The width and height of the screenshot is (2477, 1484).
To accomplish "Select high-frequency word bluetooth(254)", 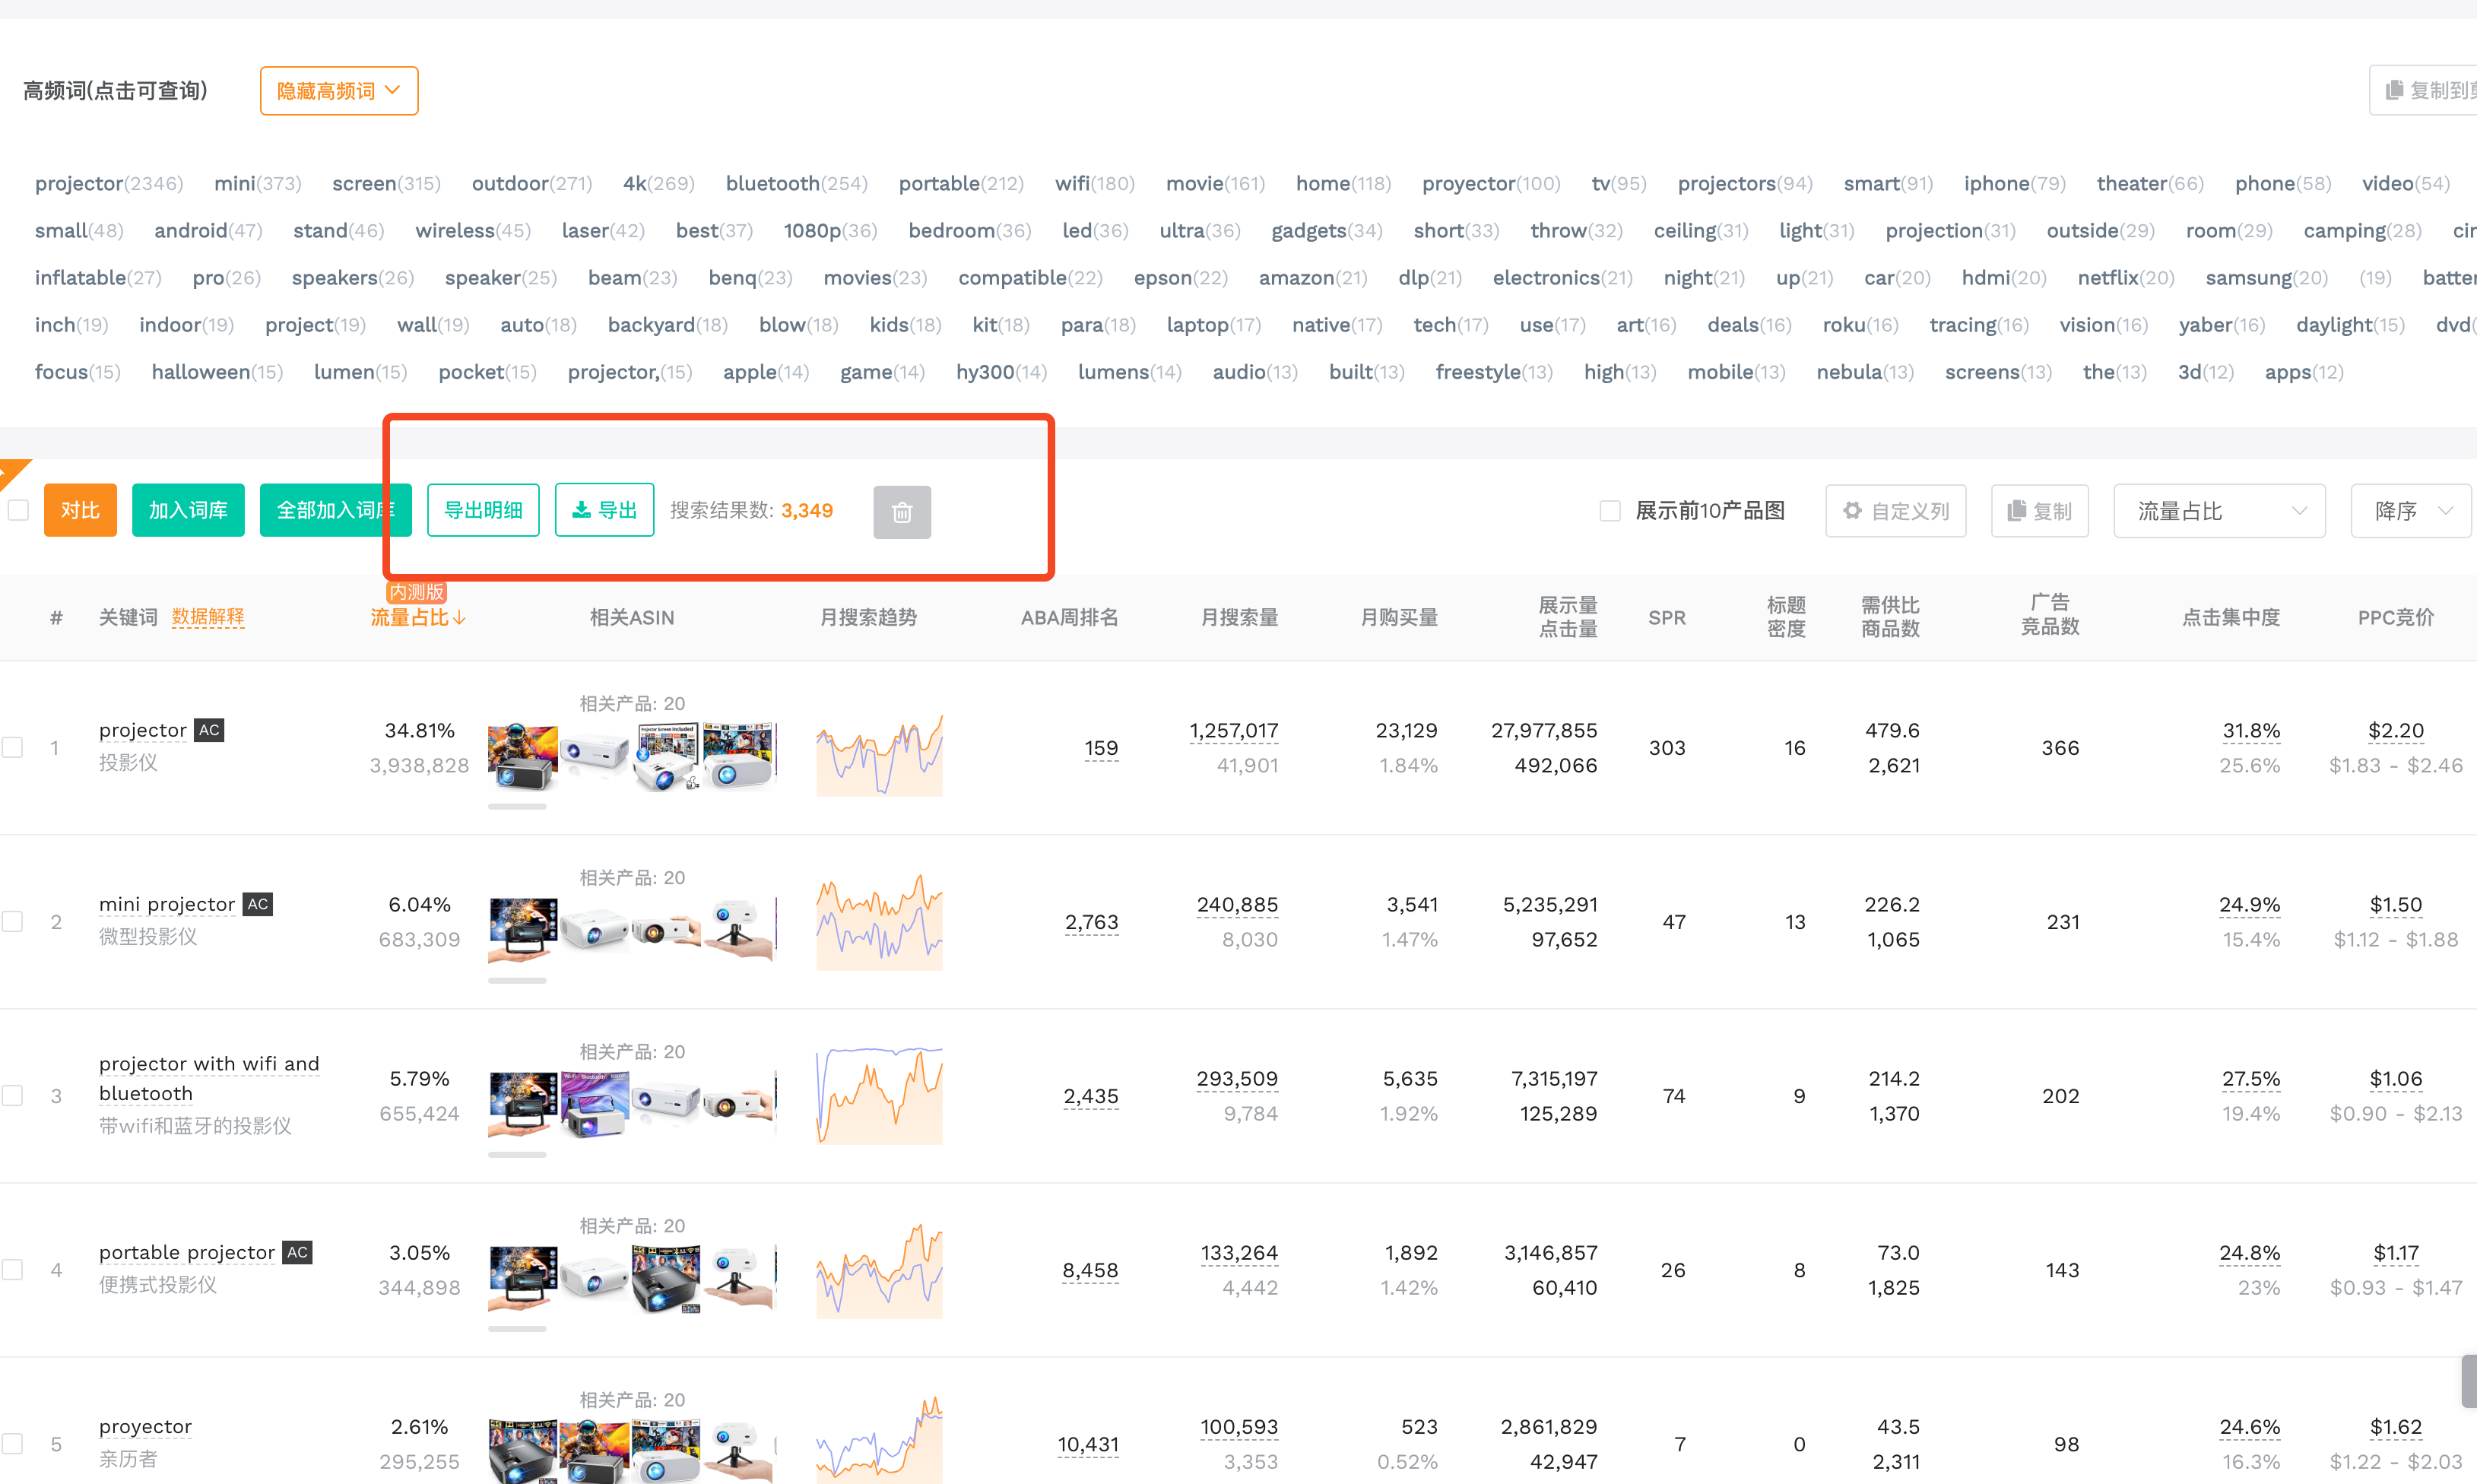I will tap(796, 183).
